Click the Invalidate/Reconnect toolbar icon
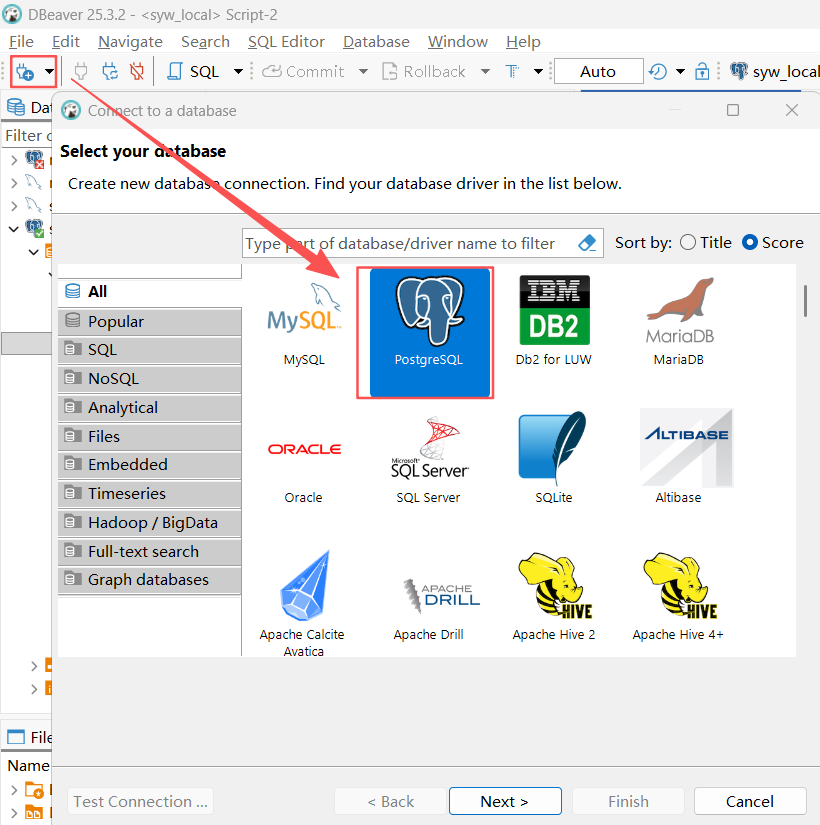 tap(109, 72)
